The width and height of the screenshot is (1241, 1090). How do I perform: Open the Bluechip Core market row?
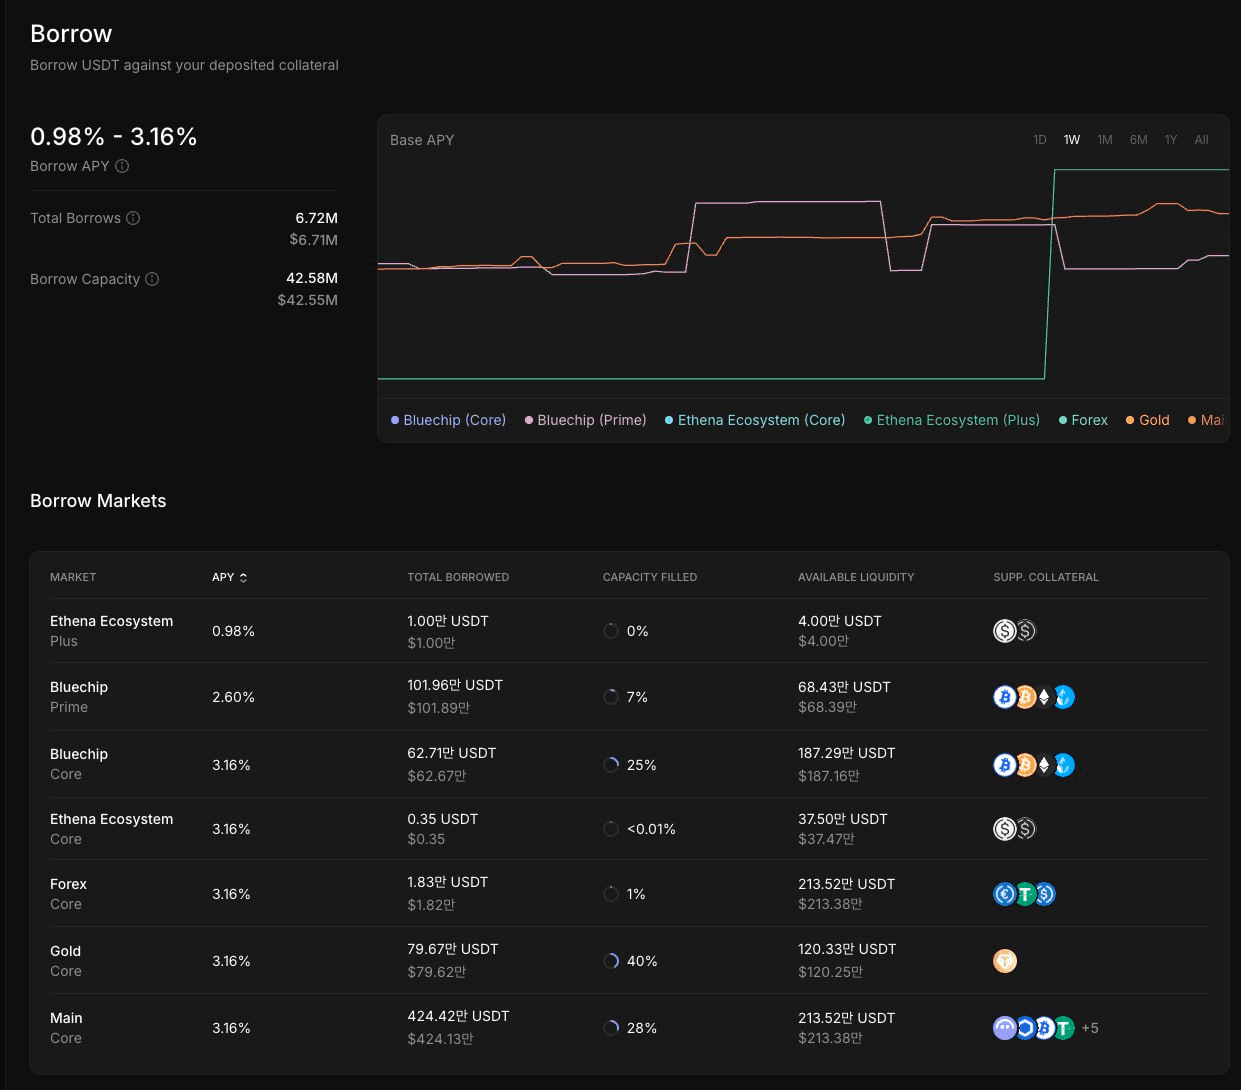point(629,764)
